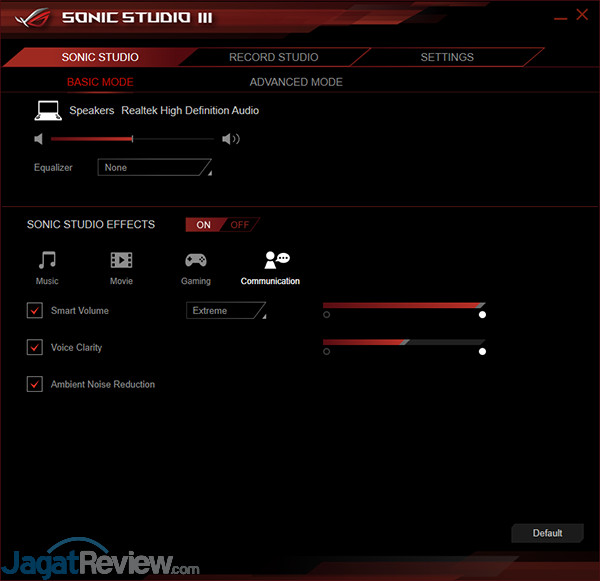
Task: Open the SETTINGS tab
Action: click(447, 57)
